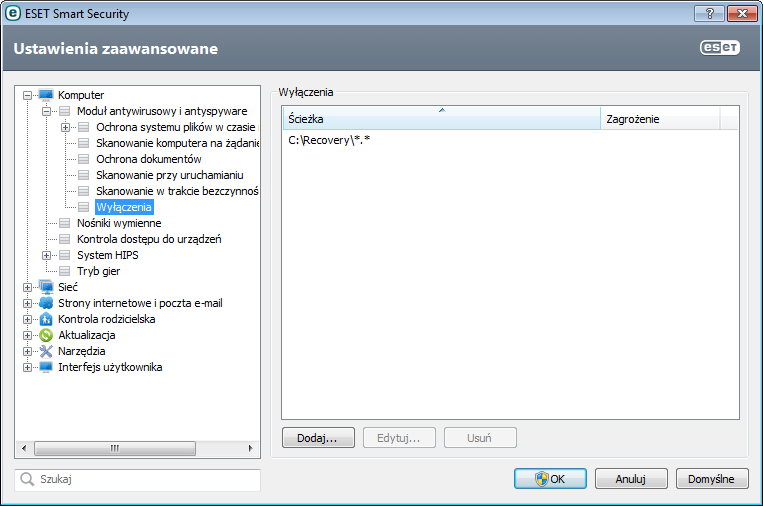Expand Strony internetowe i poczta e-mail
This screenshot has height=506, width=763.
point(27,304)
